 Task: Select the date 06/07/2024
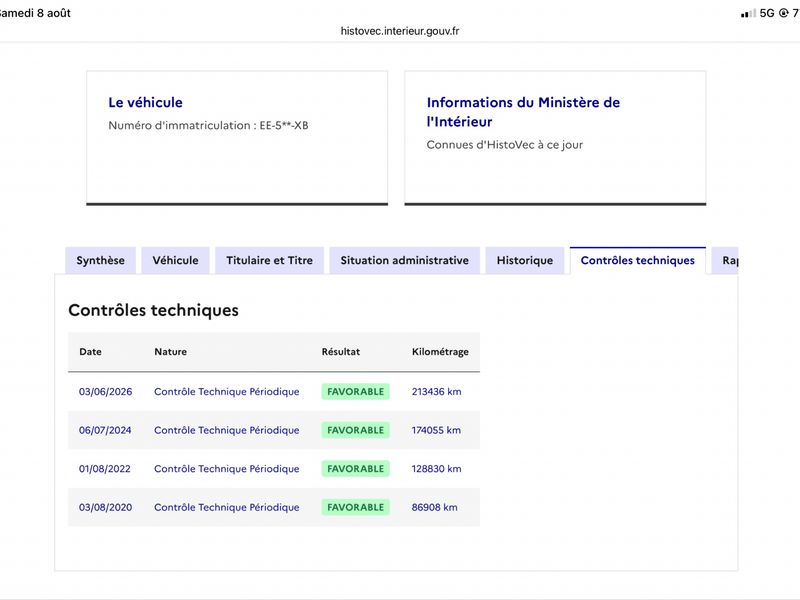105,430
